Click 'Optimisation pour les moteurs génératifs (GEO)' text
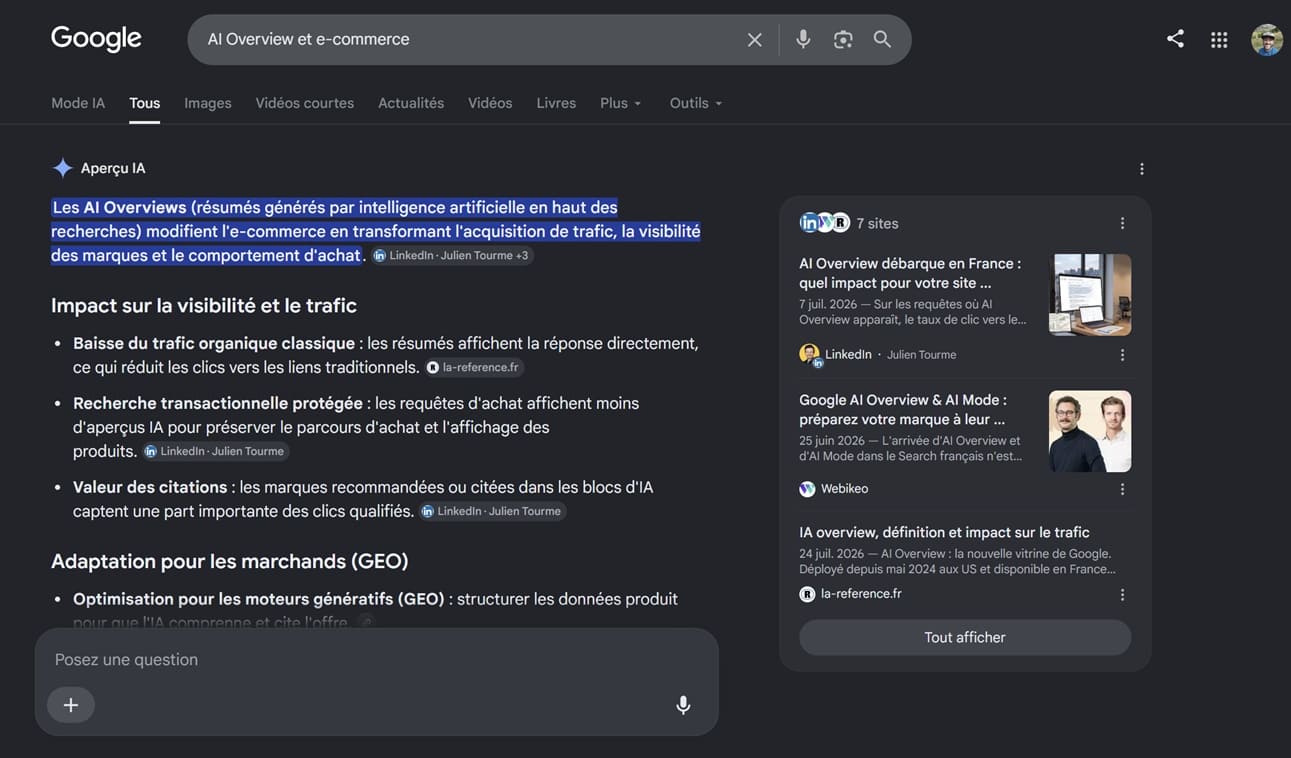The width and height of the screenshot is (1291, 758). 259,600
